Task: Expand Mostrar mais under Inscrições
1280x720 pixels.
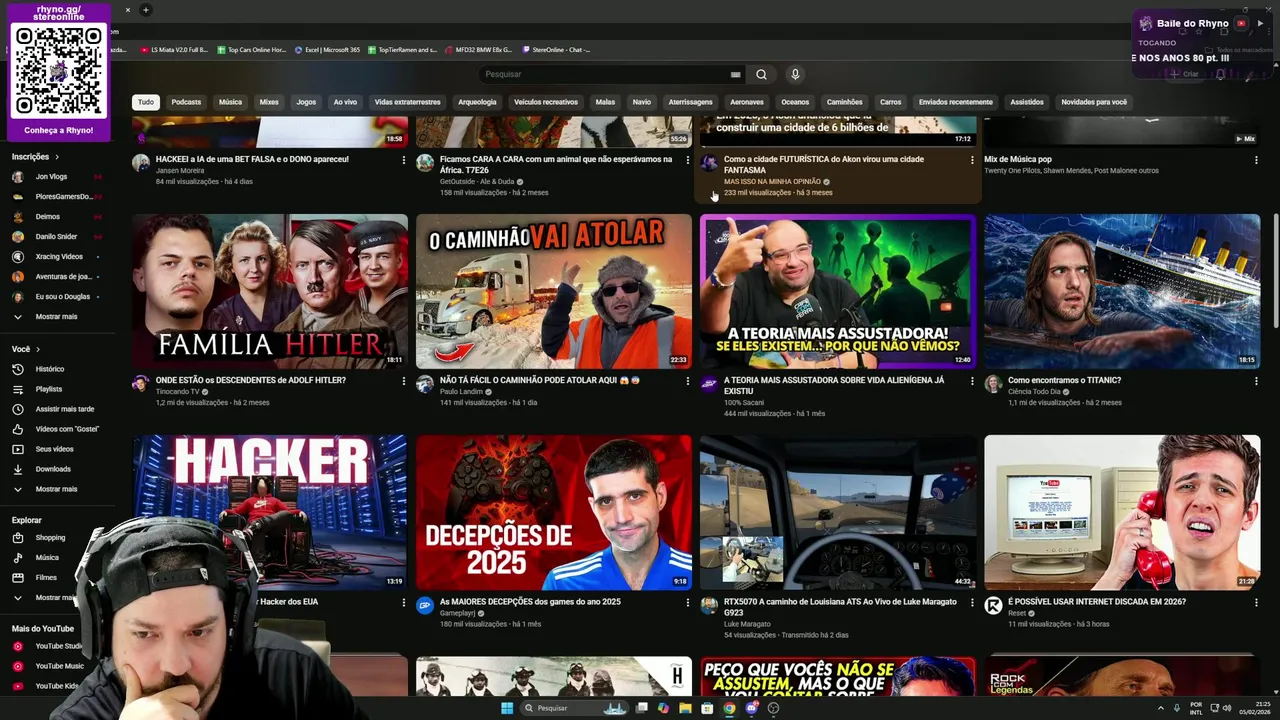Action: [56, 317]
